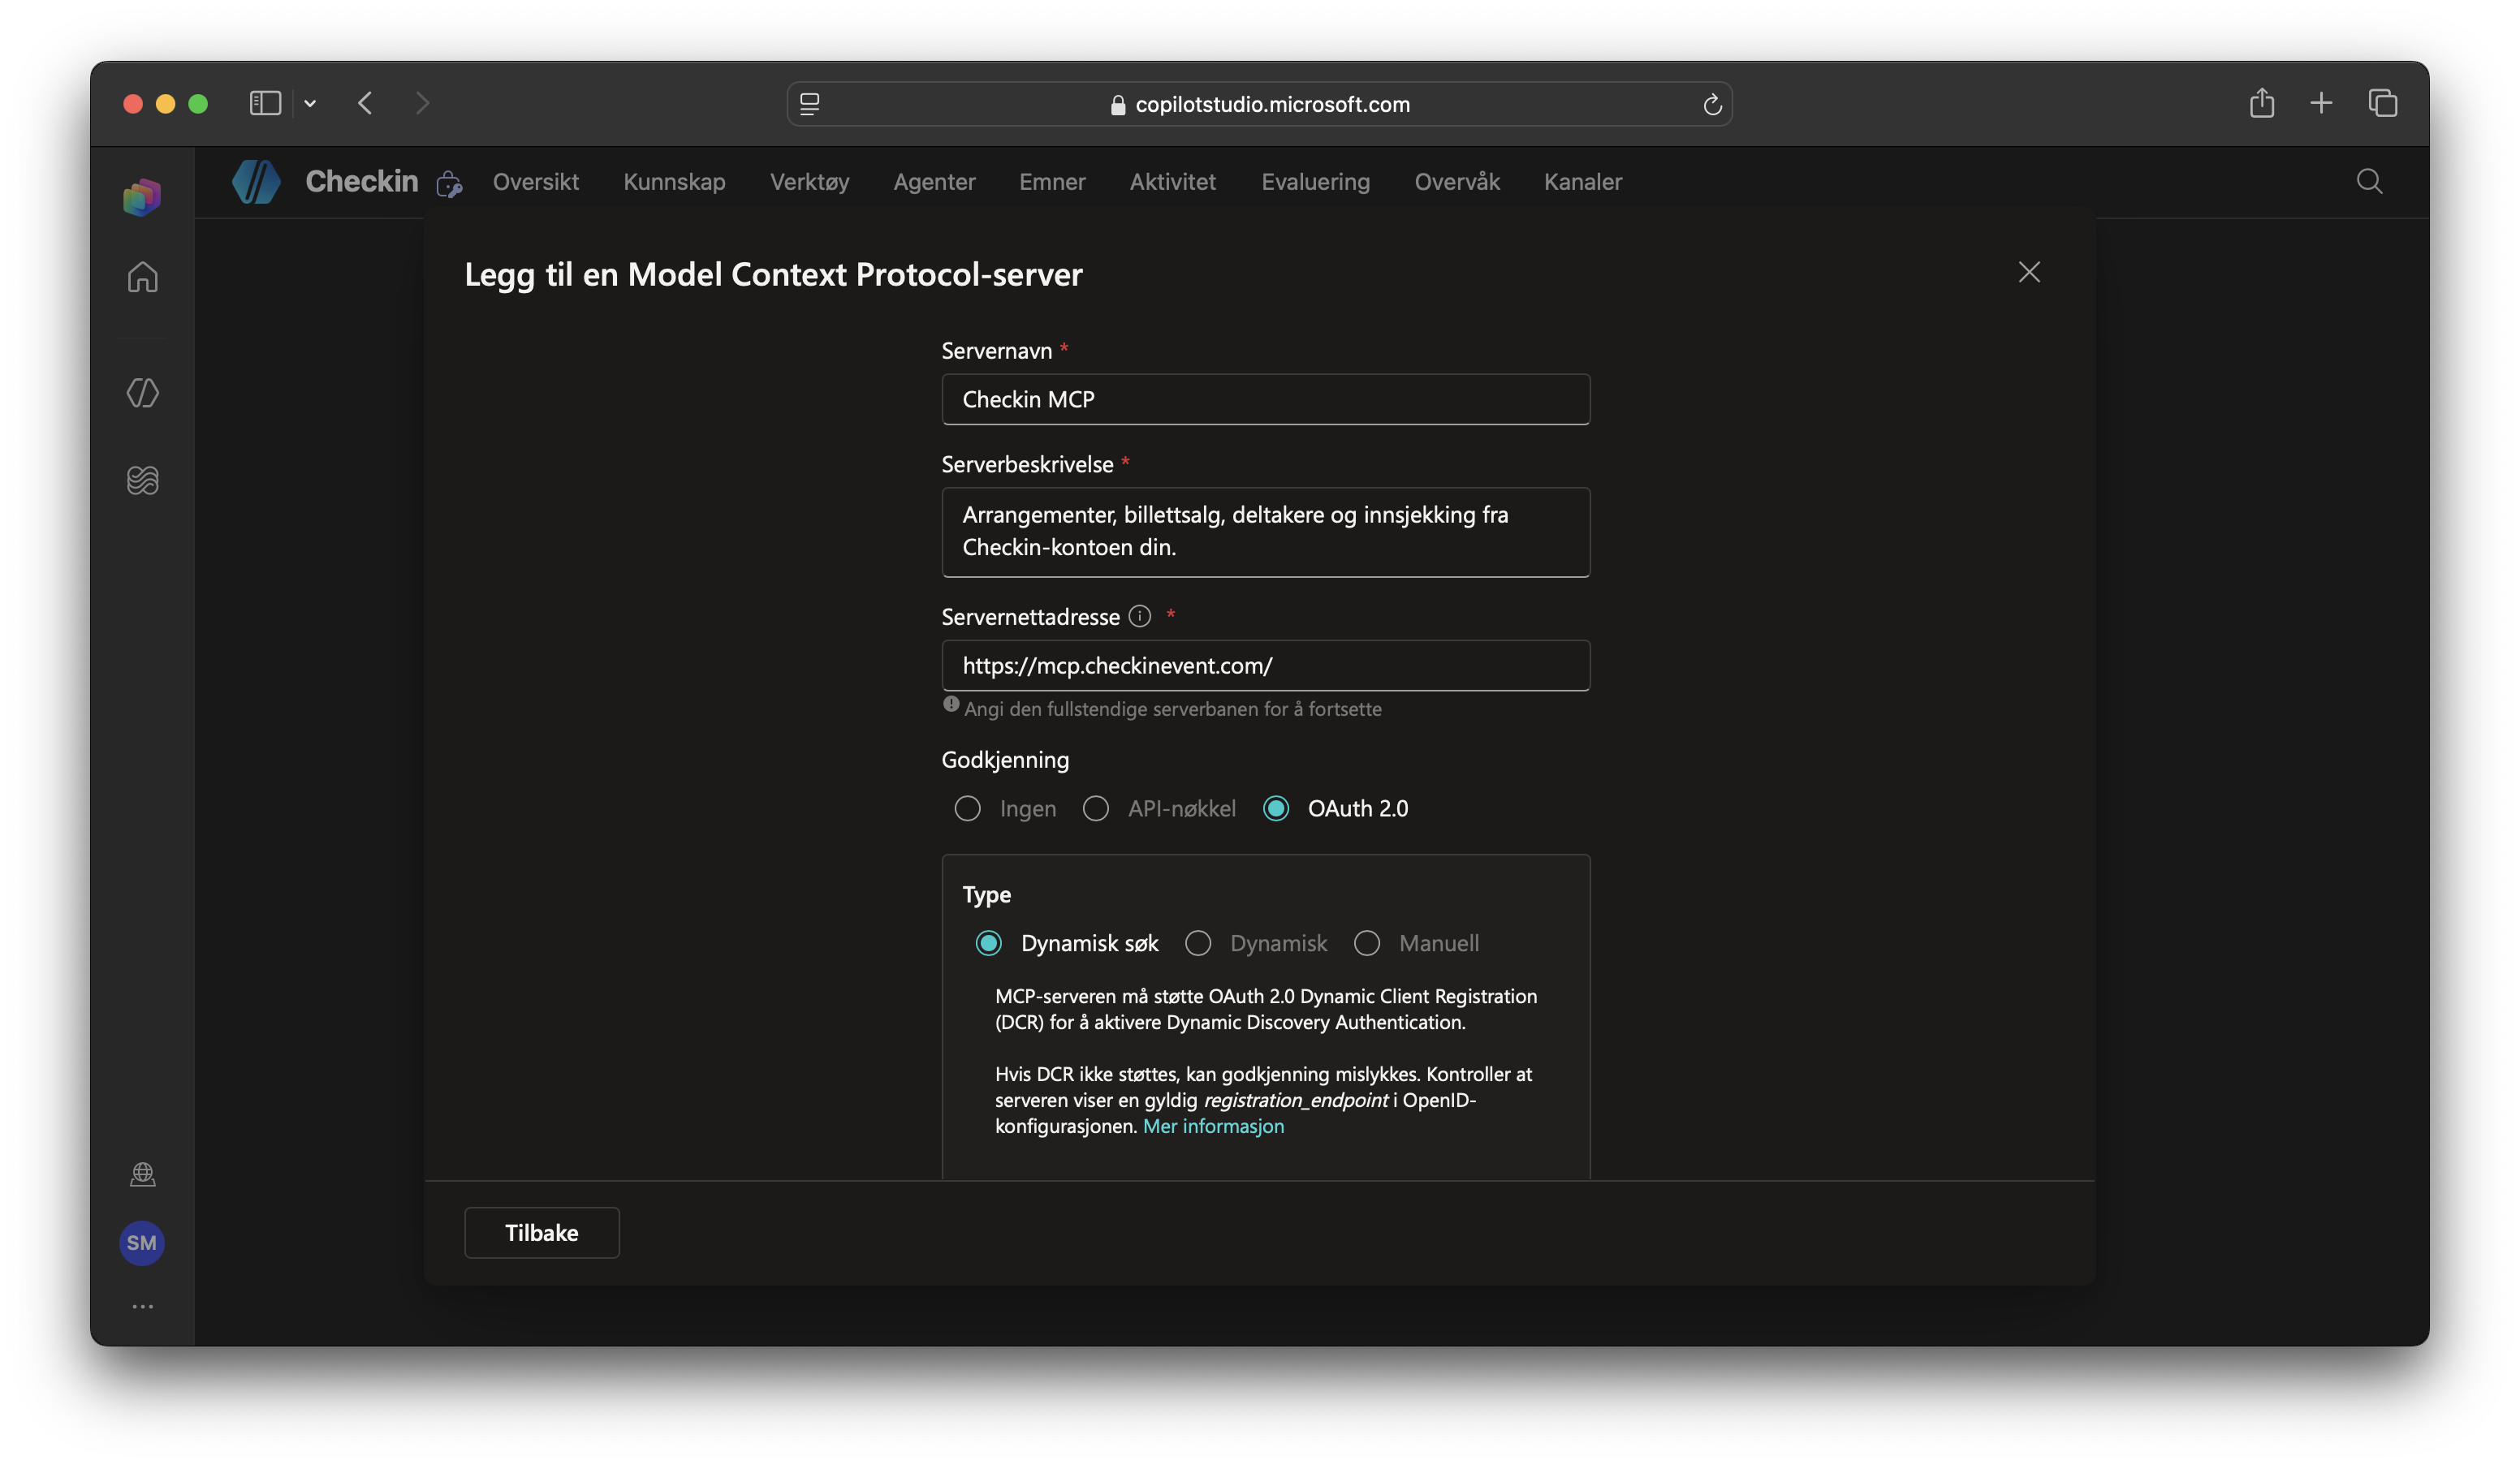
Task: Open Mer informasjon link
Action: tap(1213, 1126)
